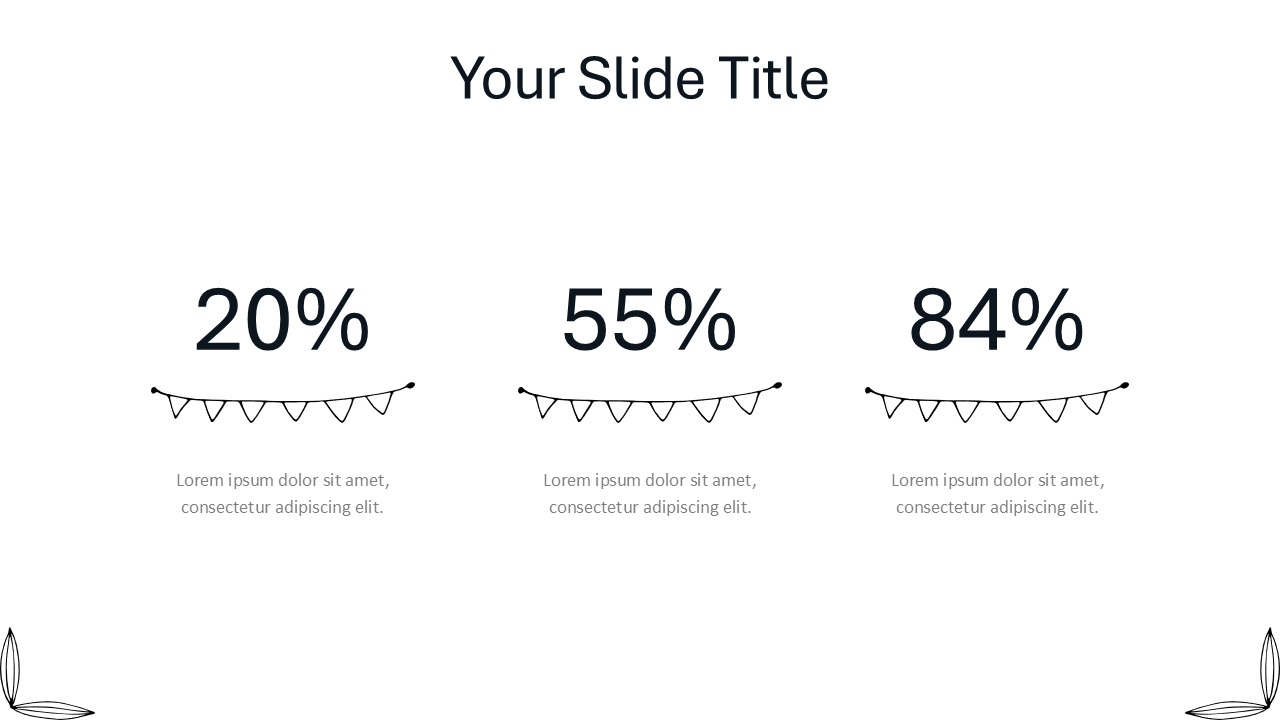Click 'consectetur adipiscing elit.' below 20%
The width and height of the screenshot is (1280, 720).
[283, 507]
